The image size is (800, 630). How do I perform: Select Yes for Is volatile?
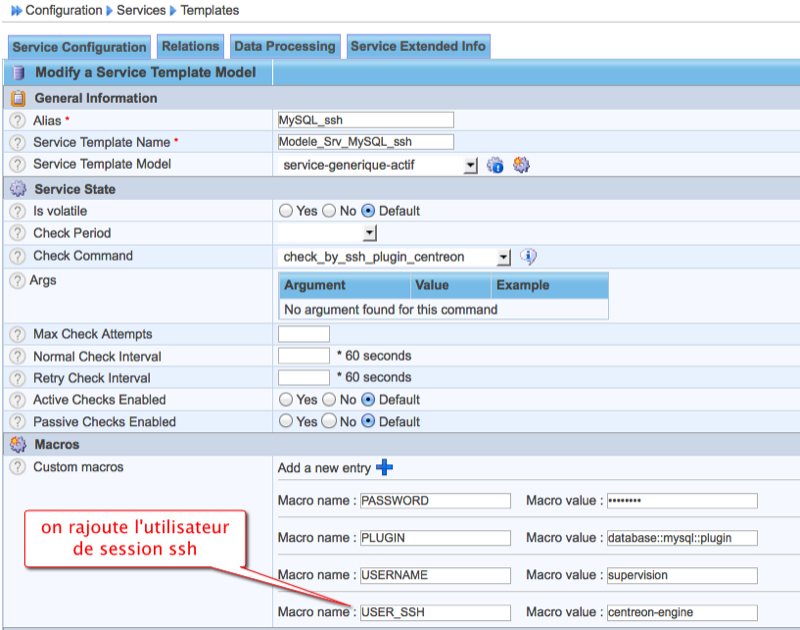click(x=286, y=211)
